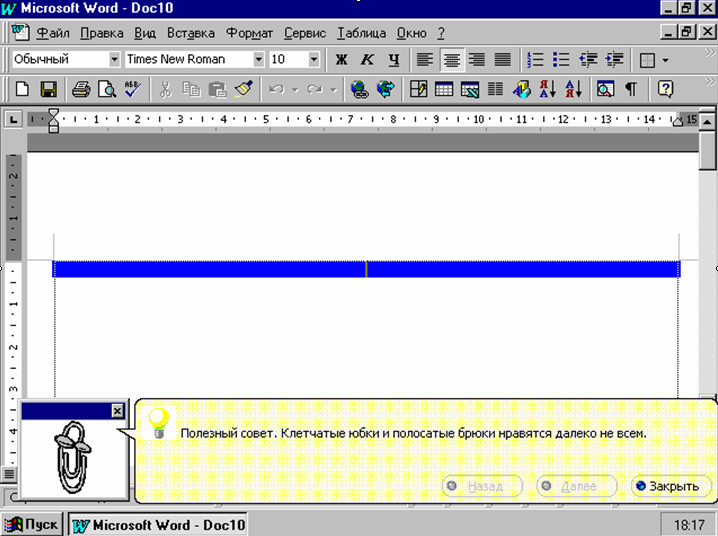Click the Columns toolbar icon
The height and width of the screenshot is (536, 718).
click(493, 89)
